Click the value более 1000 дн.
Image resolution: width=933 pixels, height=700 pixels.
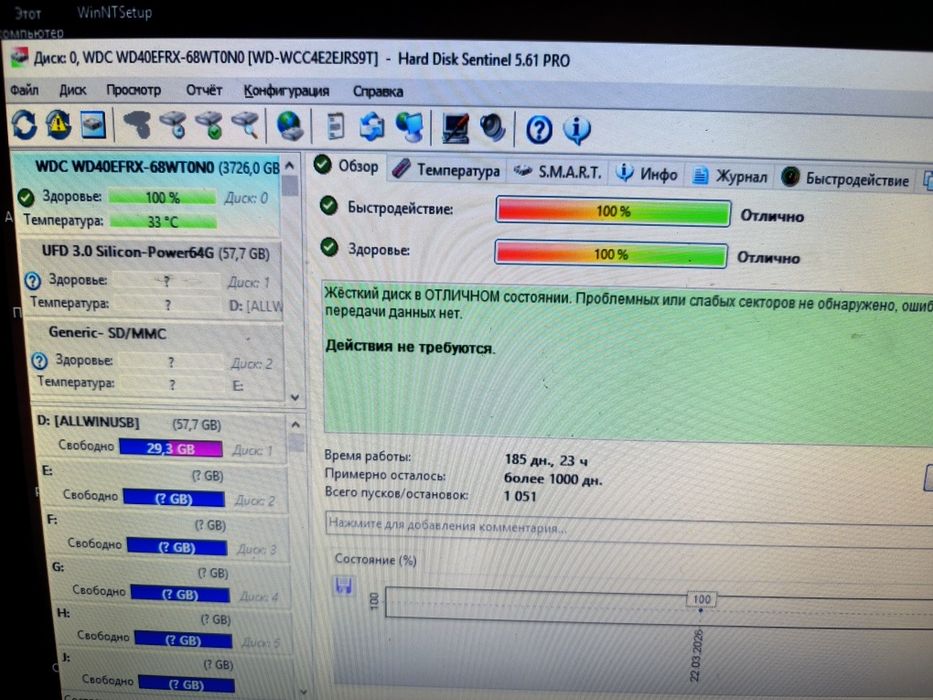click(x=553, y=479)
